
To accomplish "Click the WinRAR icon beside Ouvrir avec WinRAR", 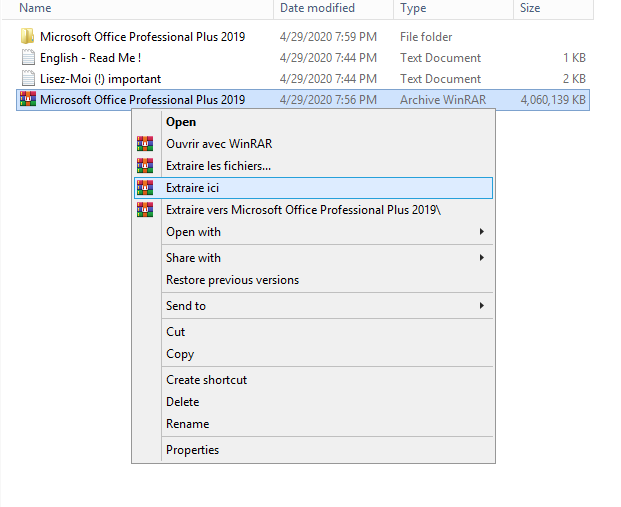I will tap(145, 143).
